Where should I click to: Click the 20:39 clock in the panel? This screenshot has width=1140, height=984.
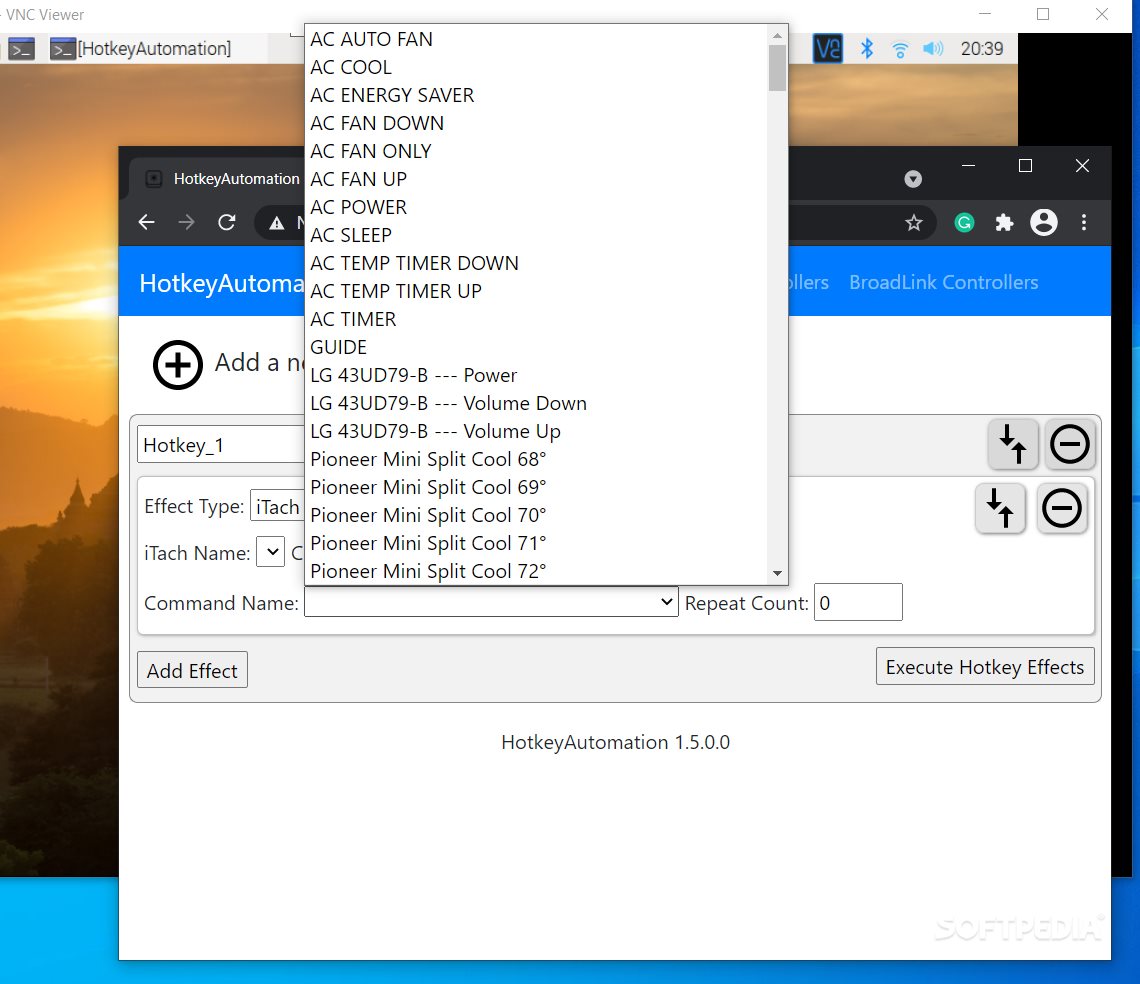982,49
